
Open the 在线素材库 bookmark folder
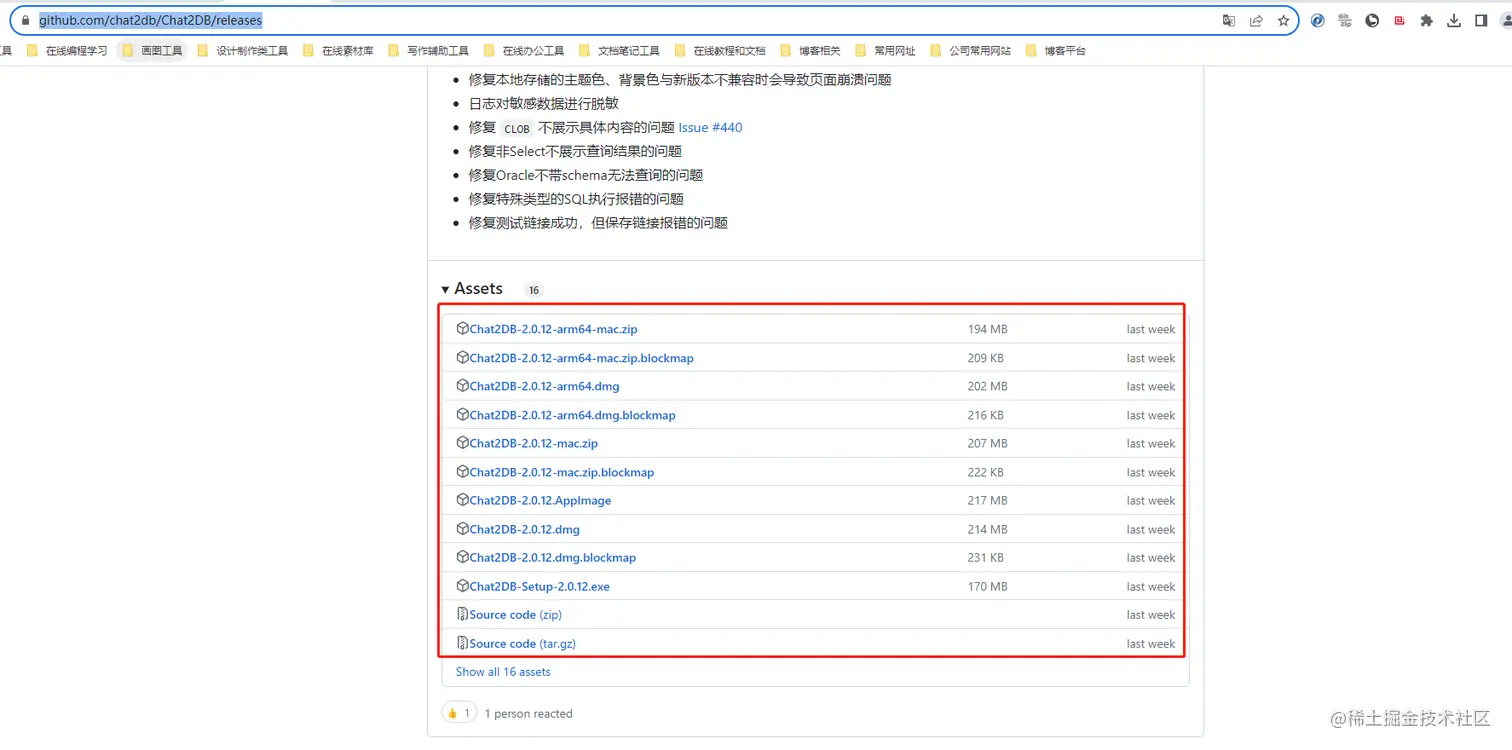[338, 50]
